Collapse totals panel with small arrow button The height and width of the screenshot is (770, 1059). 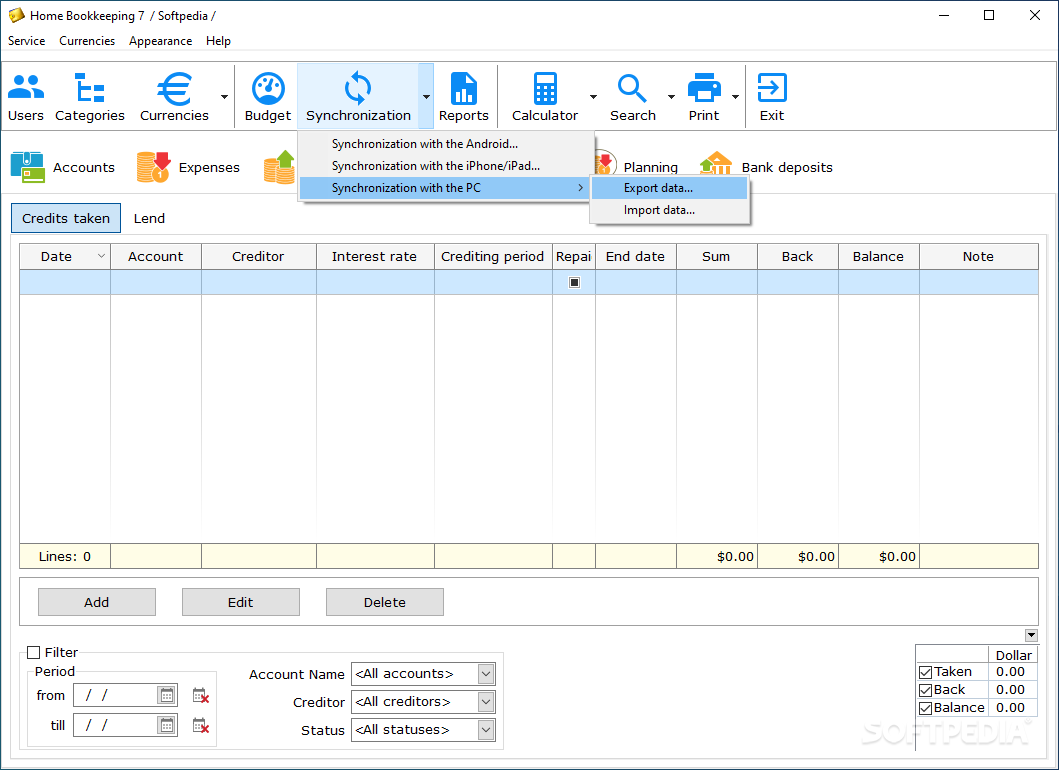coord(1031,635)
